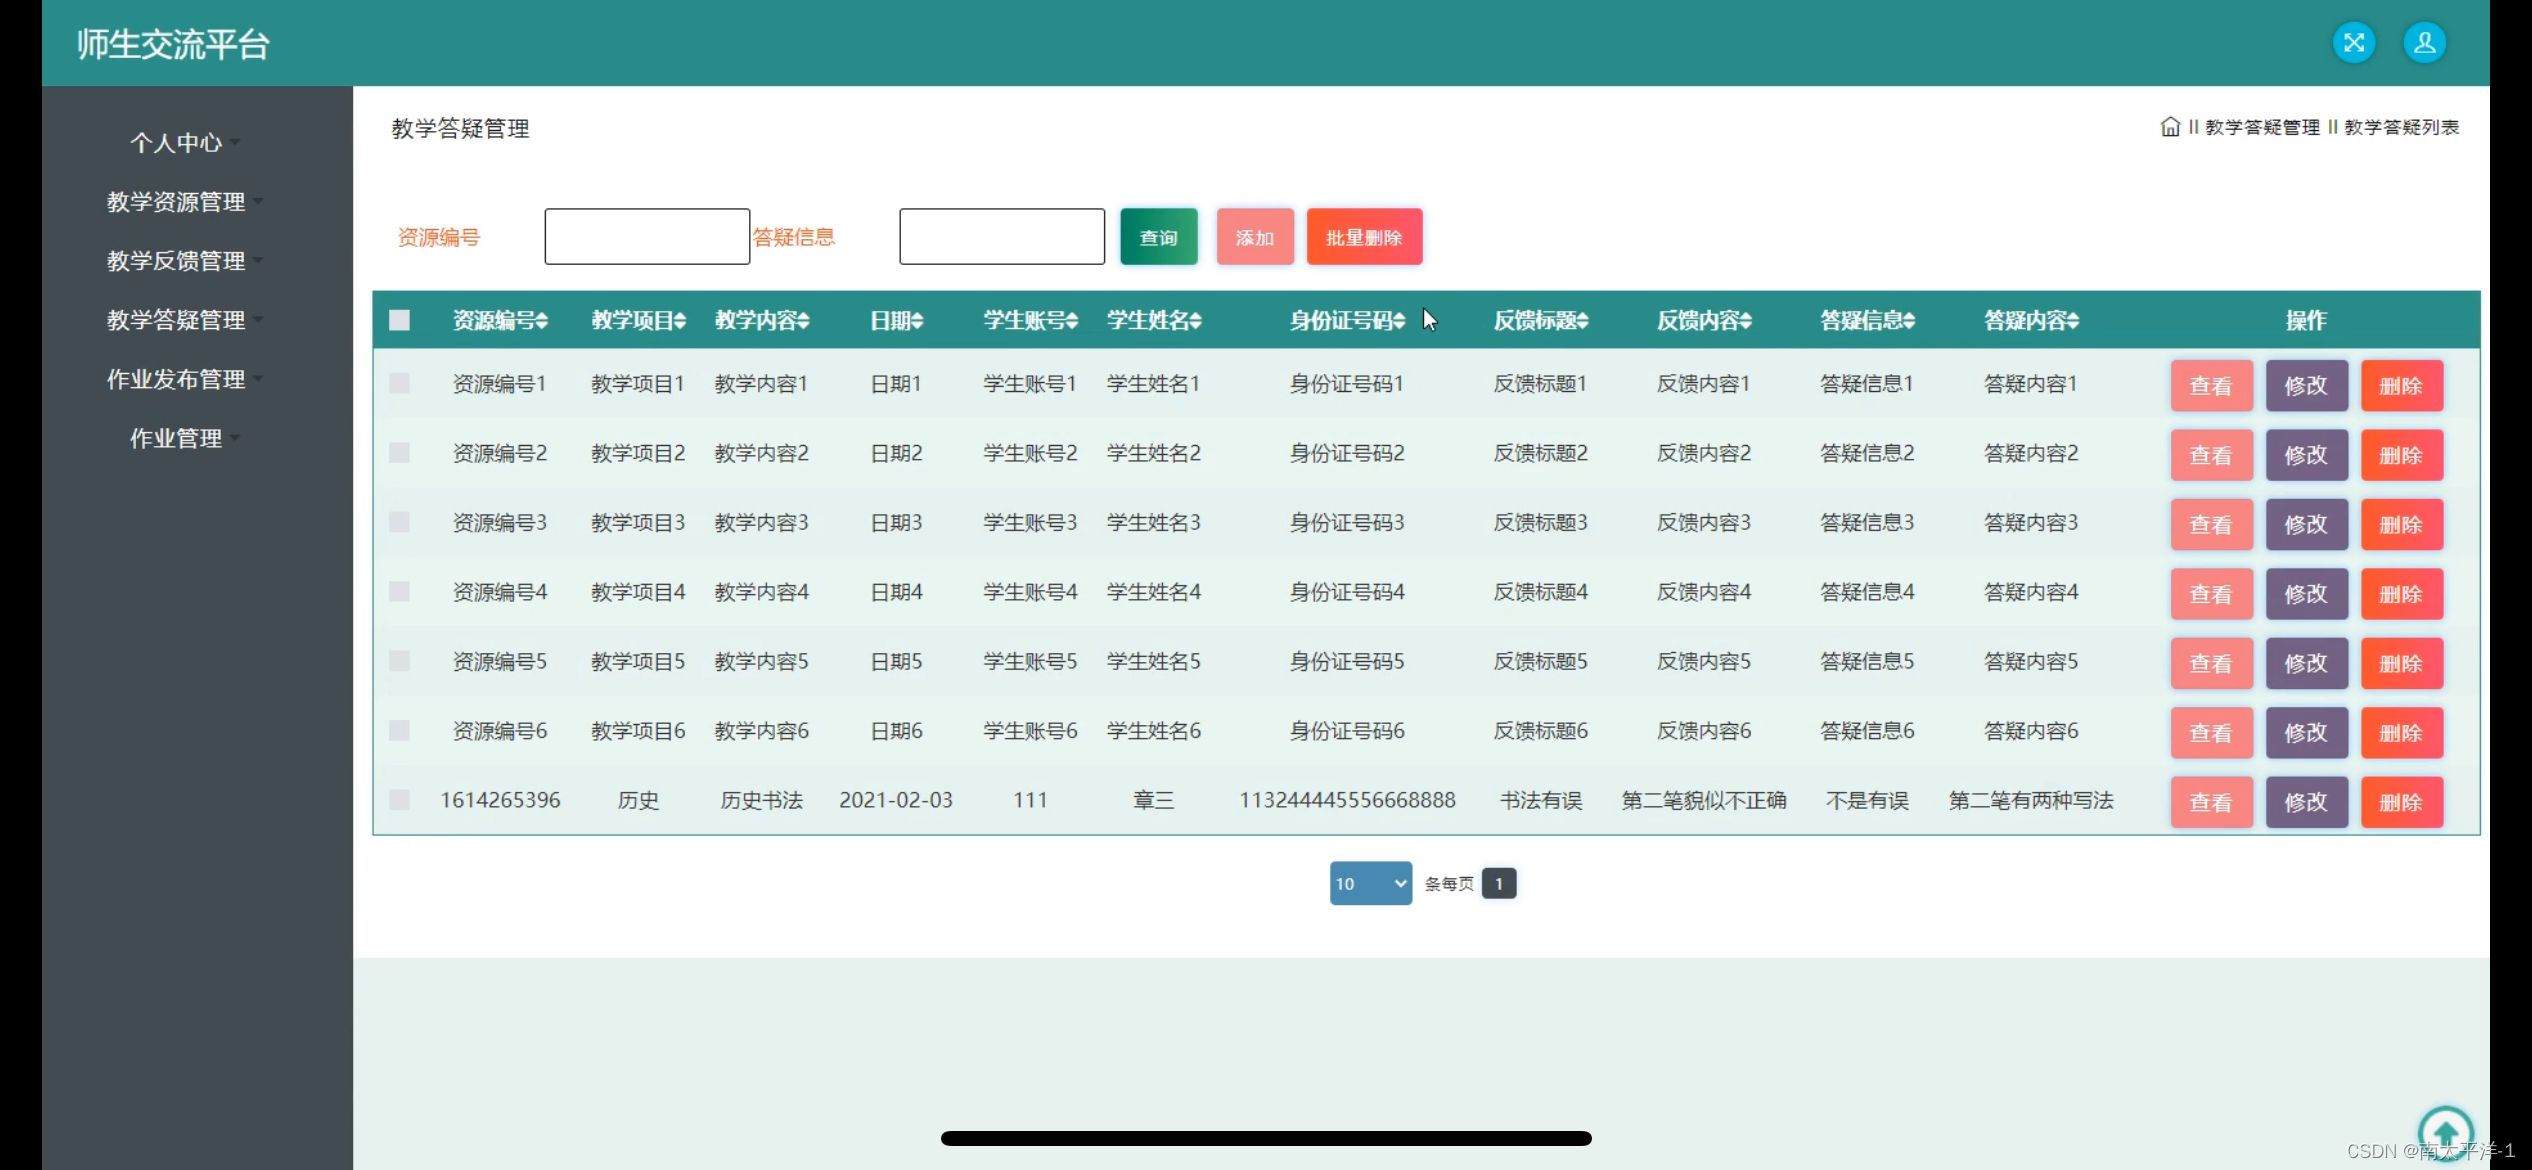Image resolution: width=2532 pixels, height=1170 pixels.
Task: Open the user profile icon in header
Action: coord(2424,43)
